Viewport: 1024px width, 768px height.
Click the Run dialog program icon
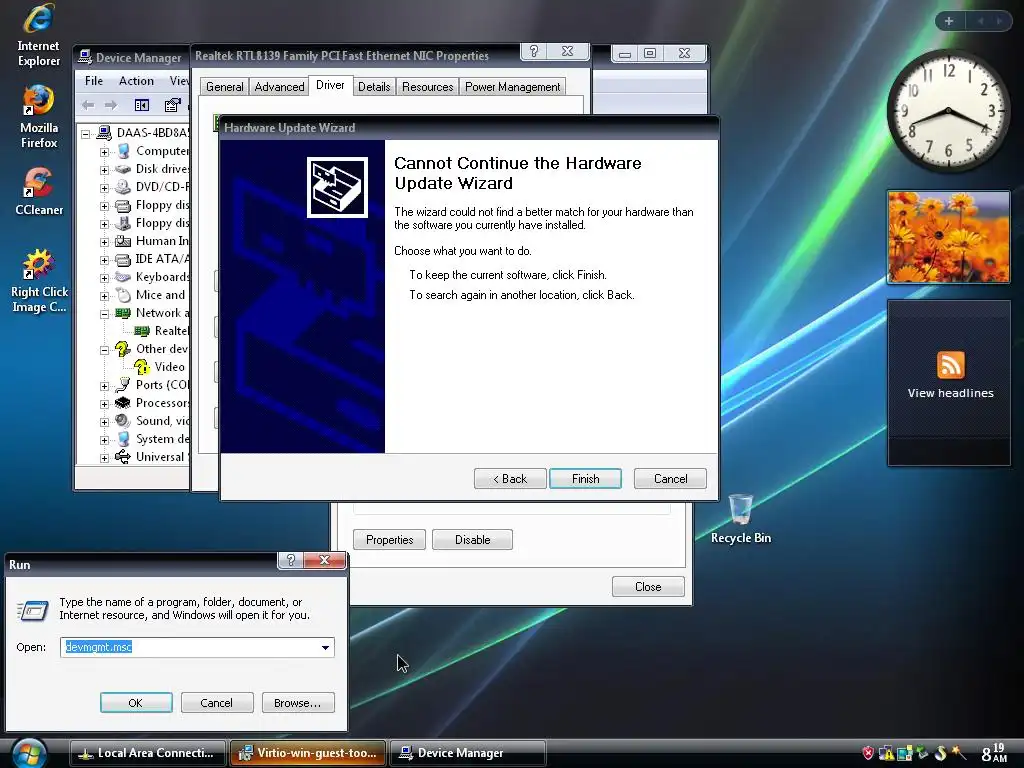click(x=33, y=610)
